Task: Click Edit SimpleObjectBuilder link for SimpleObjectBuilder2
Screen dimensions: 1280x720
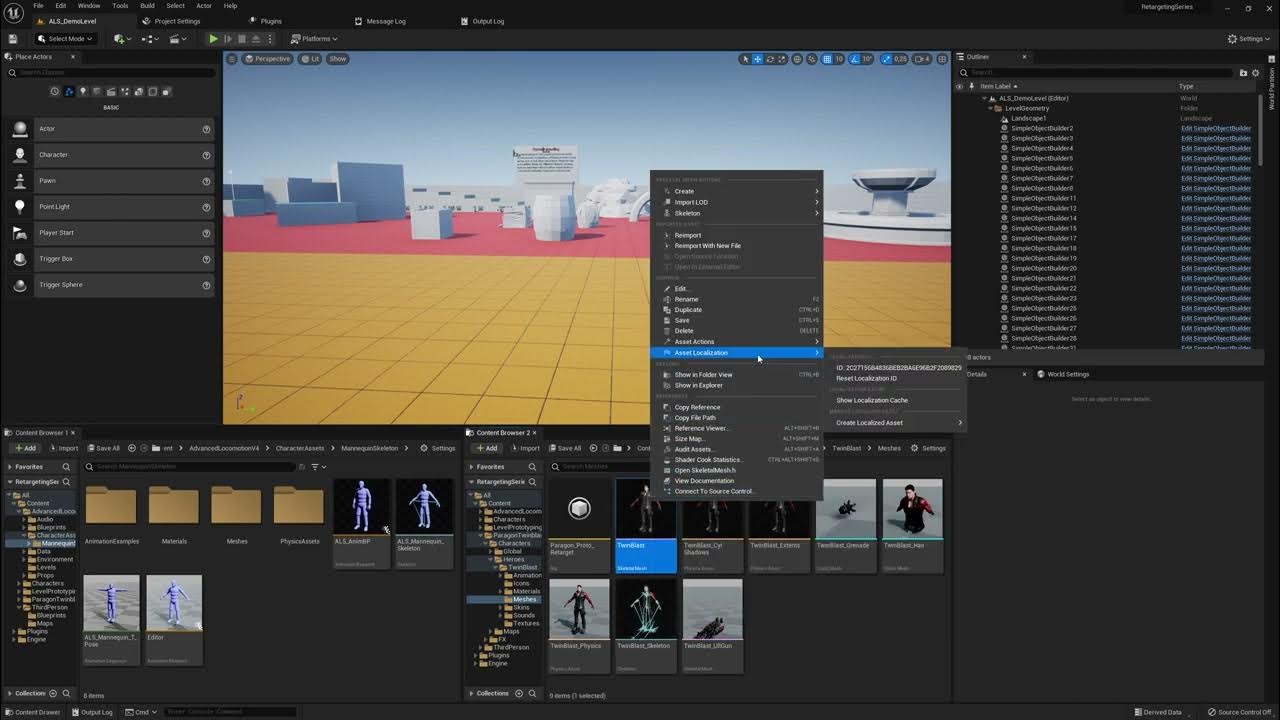Action: coord(1215,128)
